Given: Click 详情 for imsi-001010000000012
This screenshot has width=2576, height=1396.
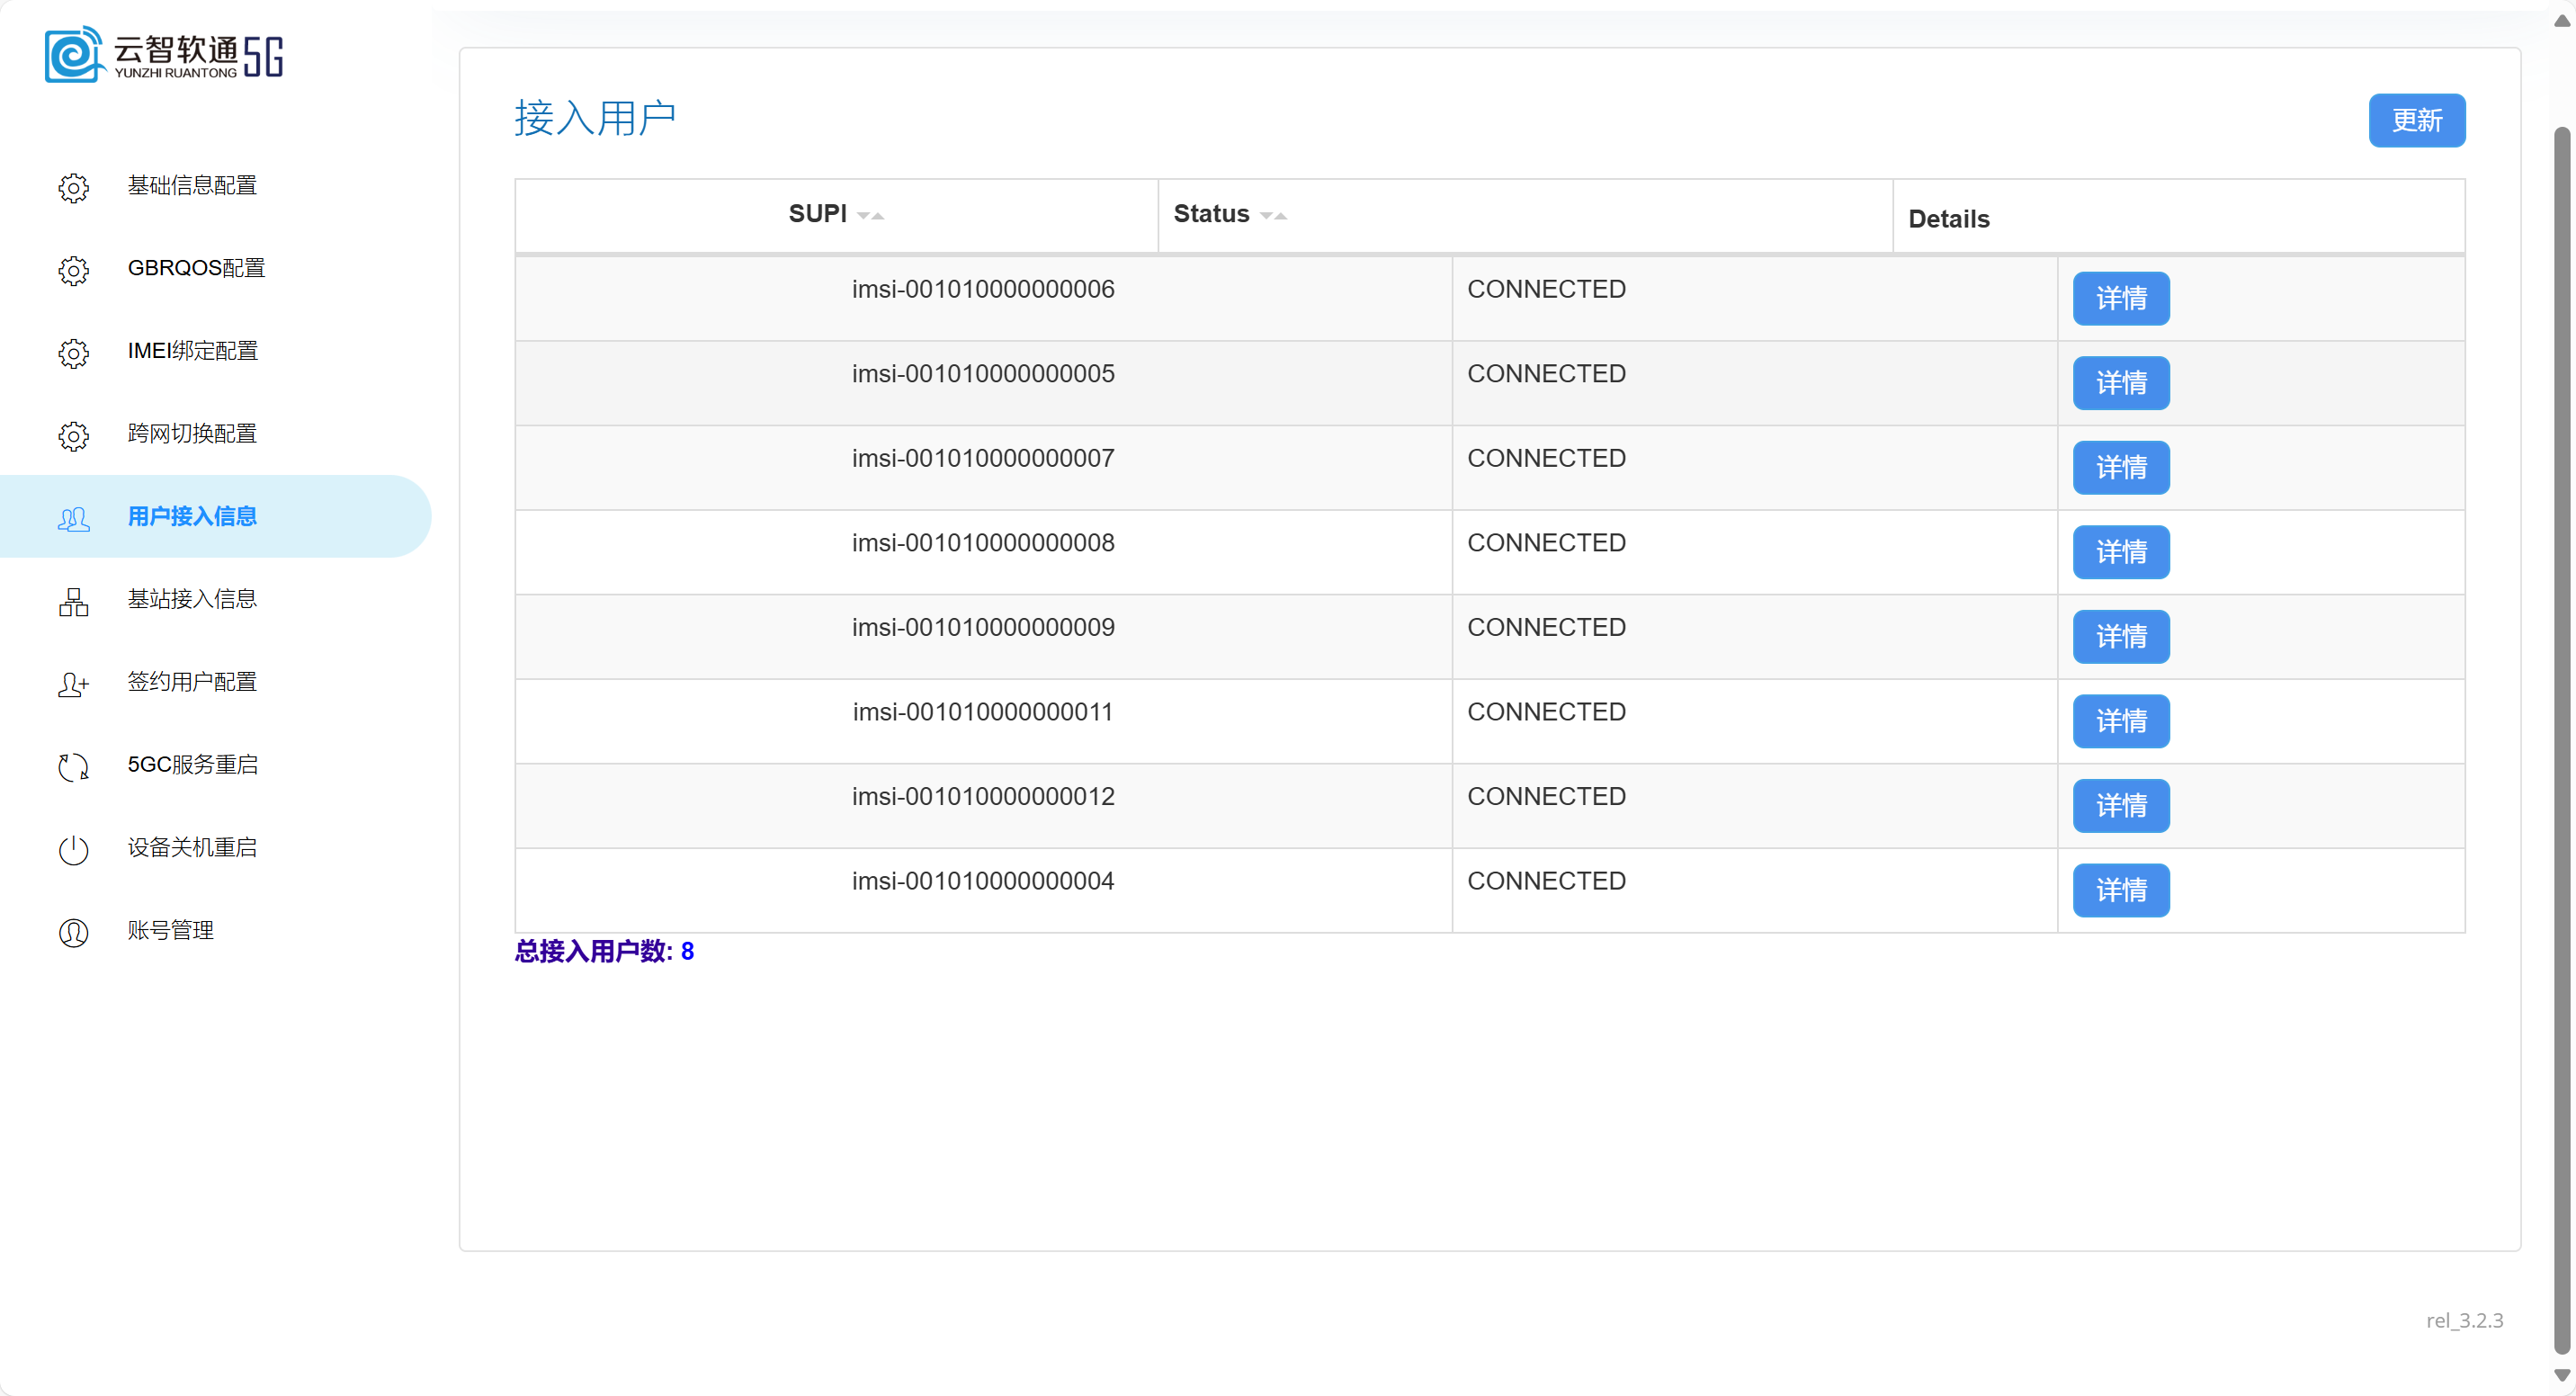Looking at the screenshot, I should [x=2120, y=806].
